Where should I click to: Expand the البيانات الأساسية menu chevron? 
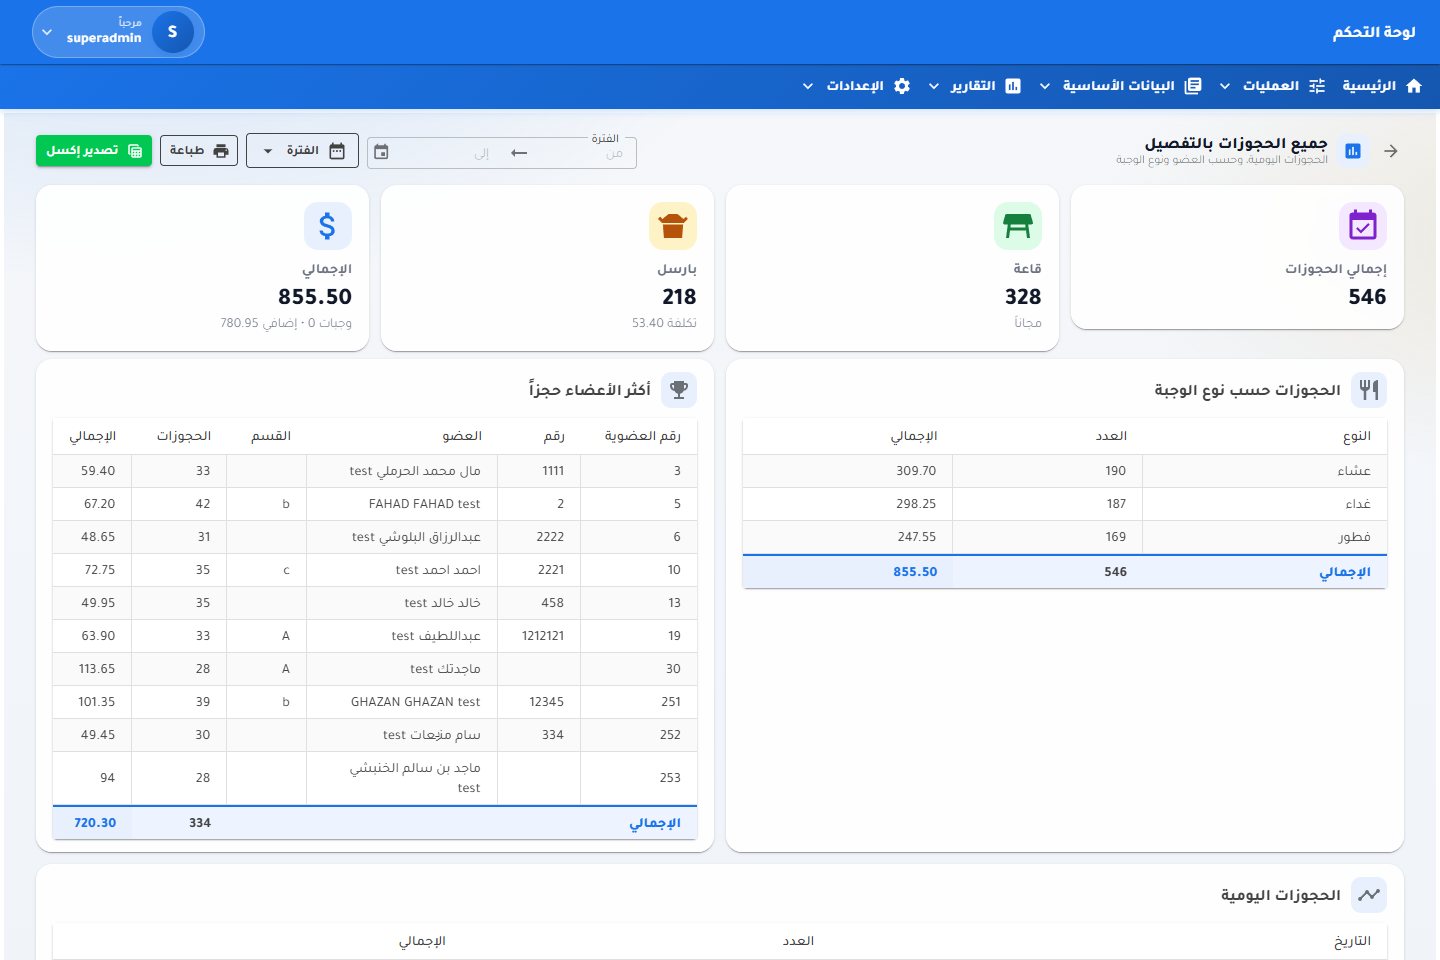pos(1045,87)
